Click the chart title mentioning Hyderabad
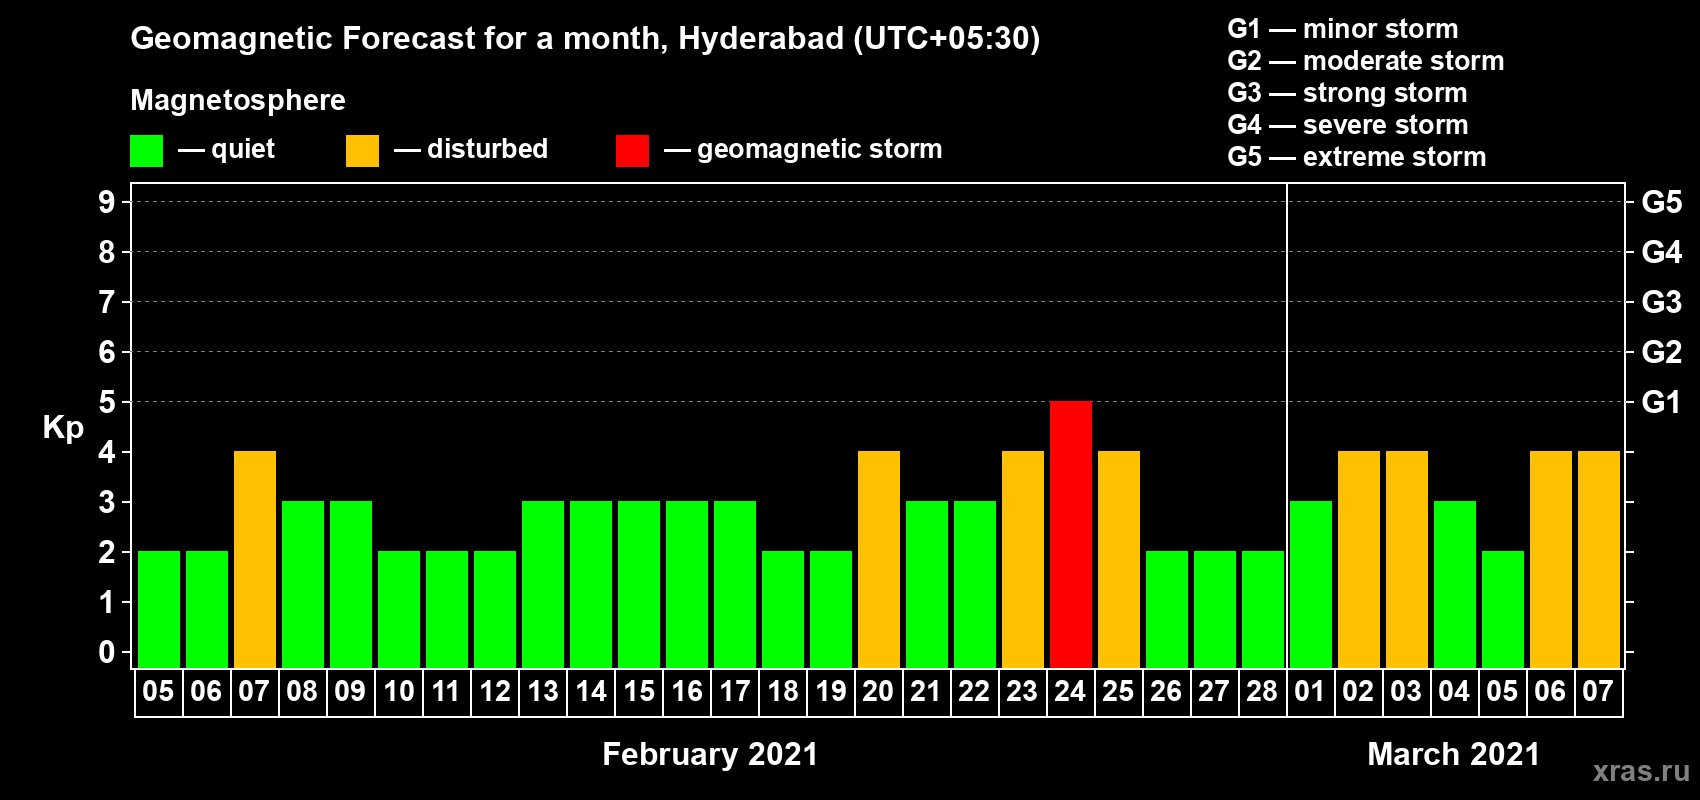This screenshot has width=1700, height=800. coord(585,38)
